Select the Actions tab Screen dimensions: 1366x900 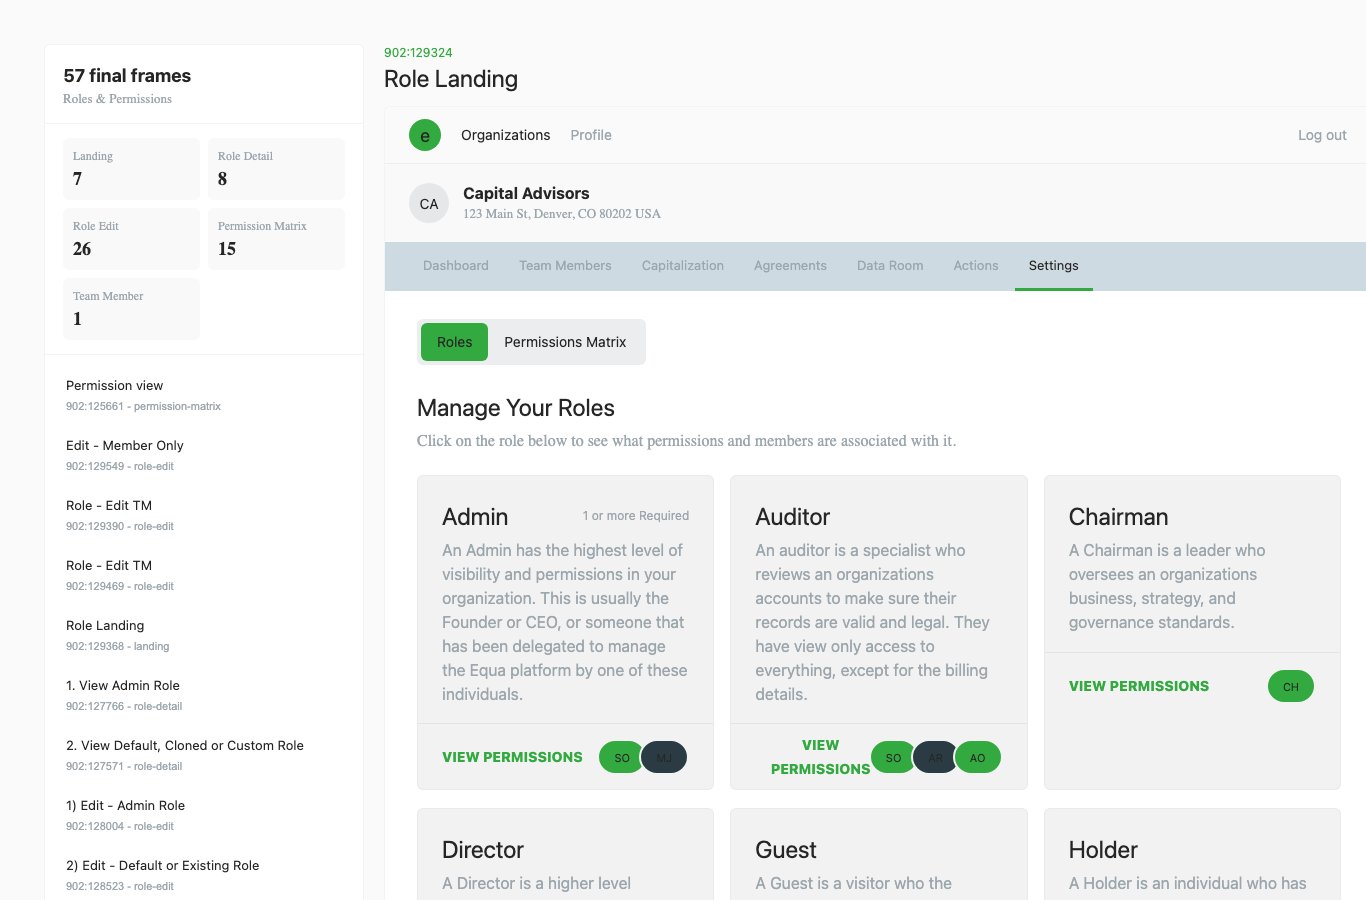976,266
